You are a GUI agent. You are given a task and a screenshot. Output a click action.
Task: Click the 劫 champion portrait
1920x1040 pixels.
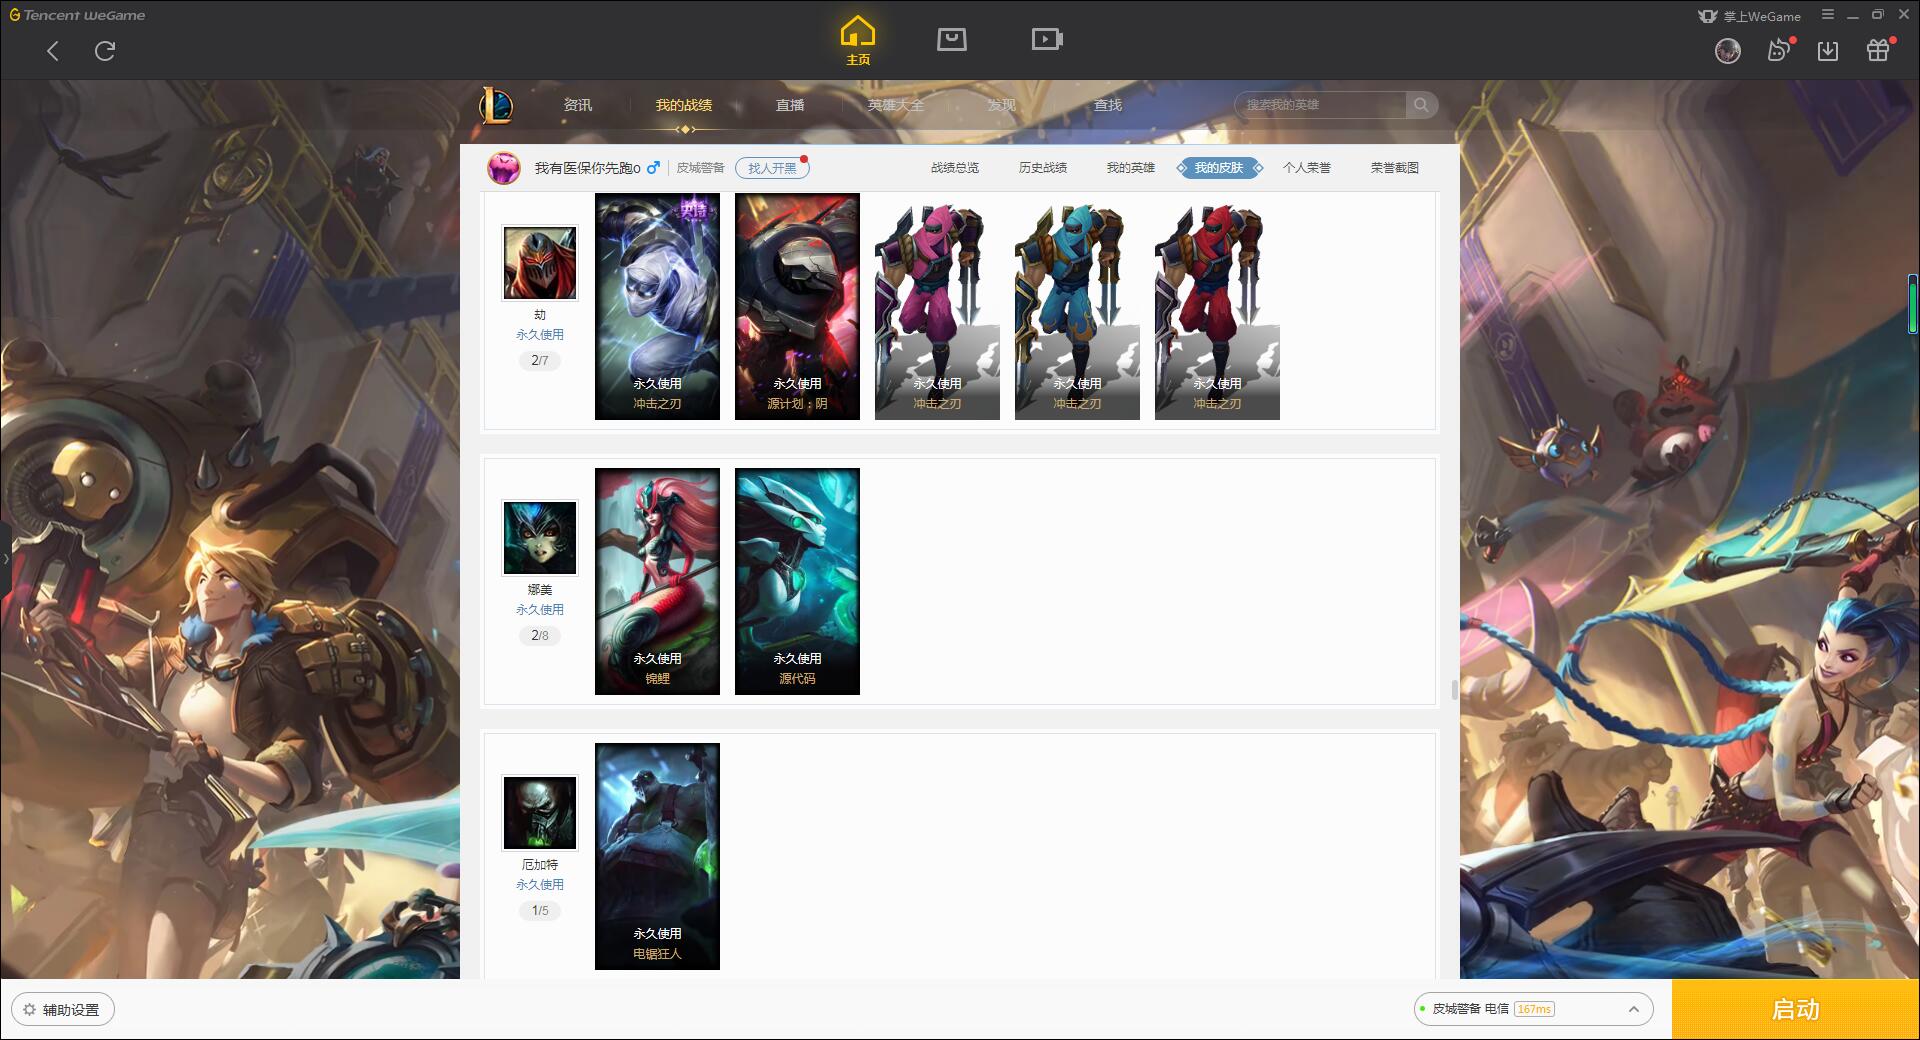[x=540, y=263]
